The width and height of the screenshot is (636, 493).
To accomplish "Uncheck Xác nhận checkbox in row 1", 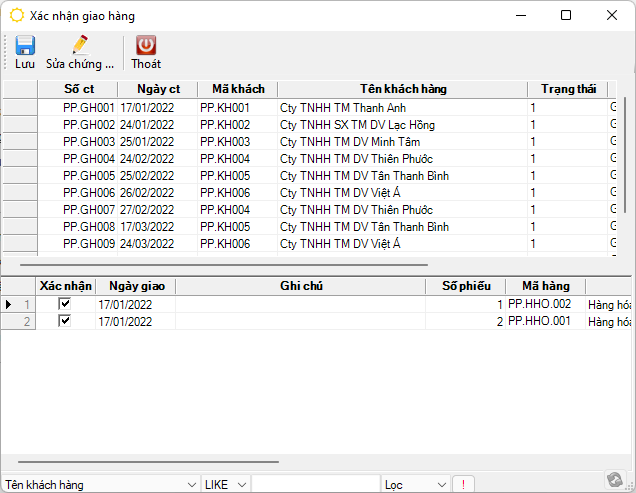I will pyautogui.click(x=65, y=304).
